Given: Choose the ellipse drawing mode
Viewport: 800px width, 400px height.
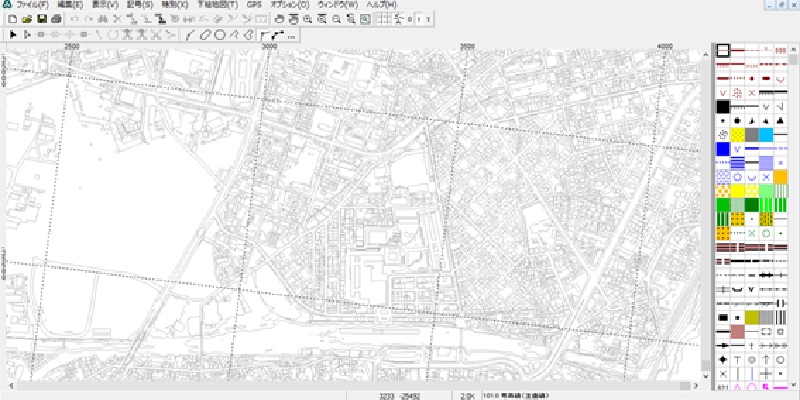Looking at the screenshot, I should 205,34.
